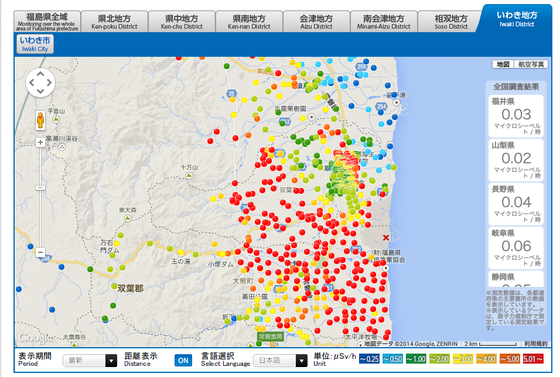Viewport: 560px width, 377px height.
Task: Switch to Ken-chu District tab
Action: 182,21
